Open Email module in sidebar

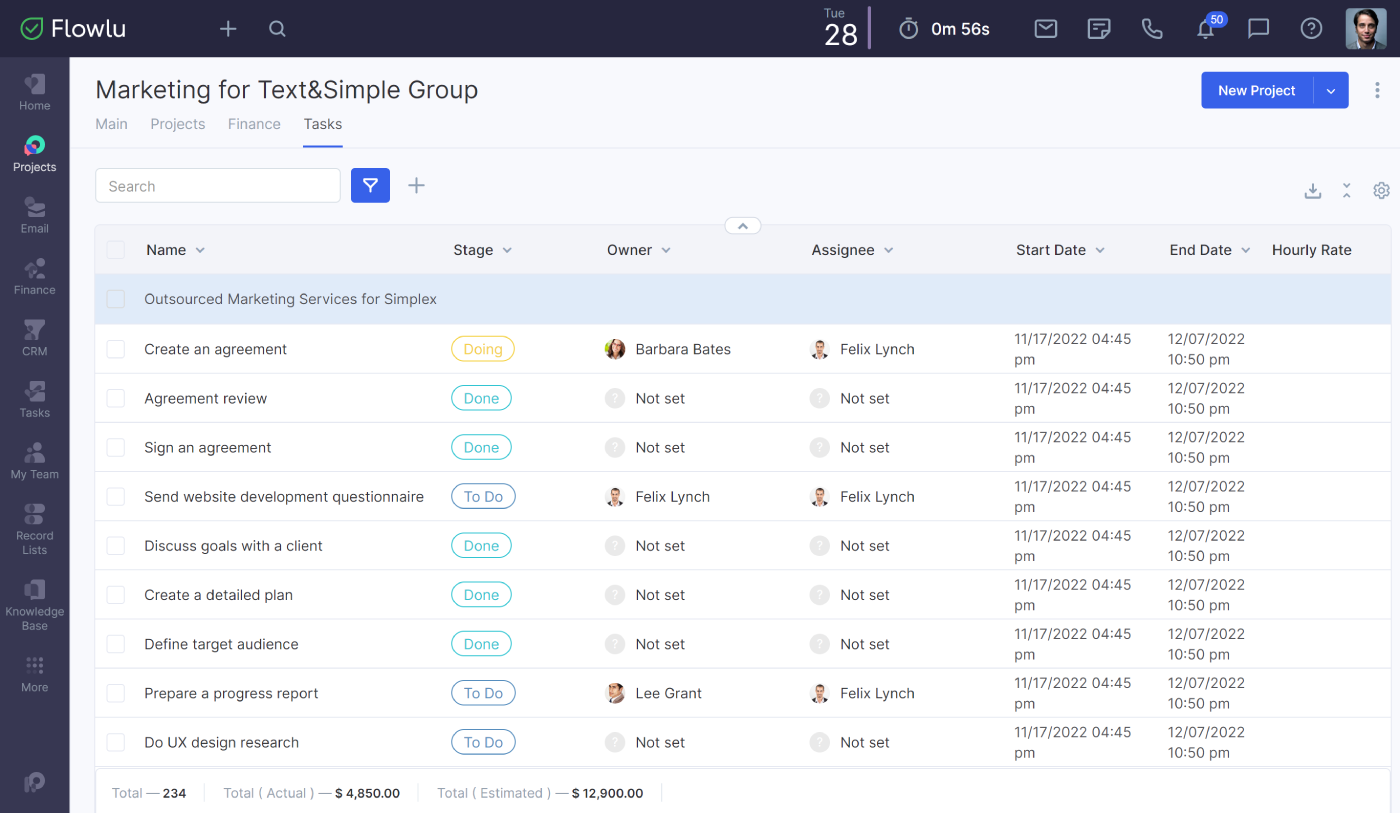tap(35, 215)
